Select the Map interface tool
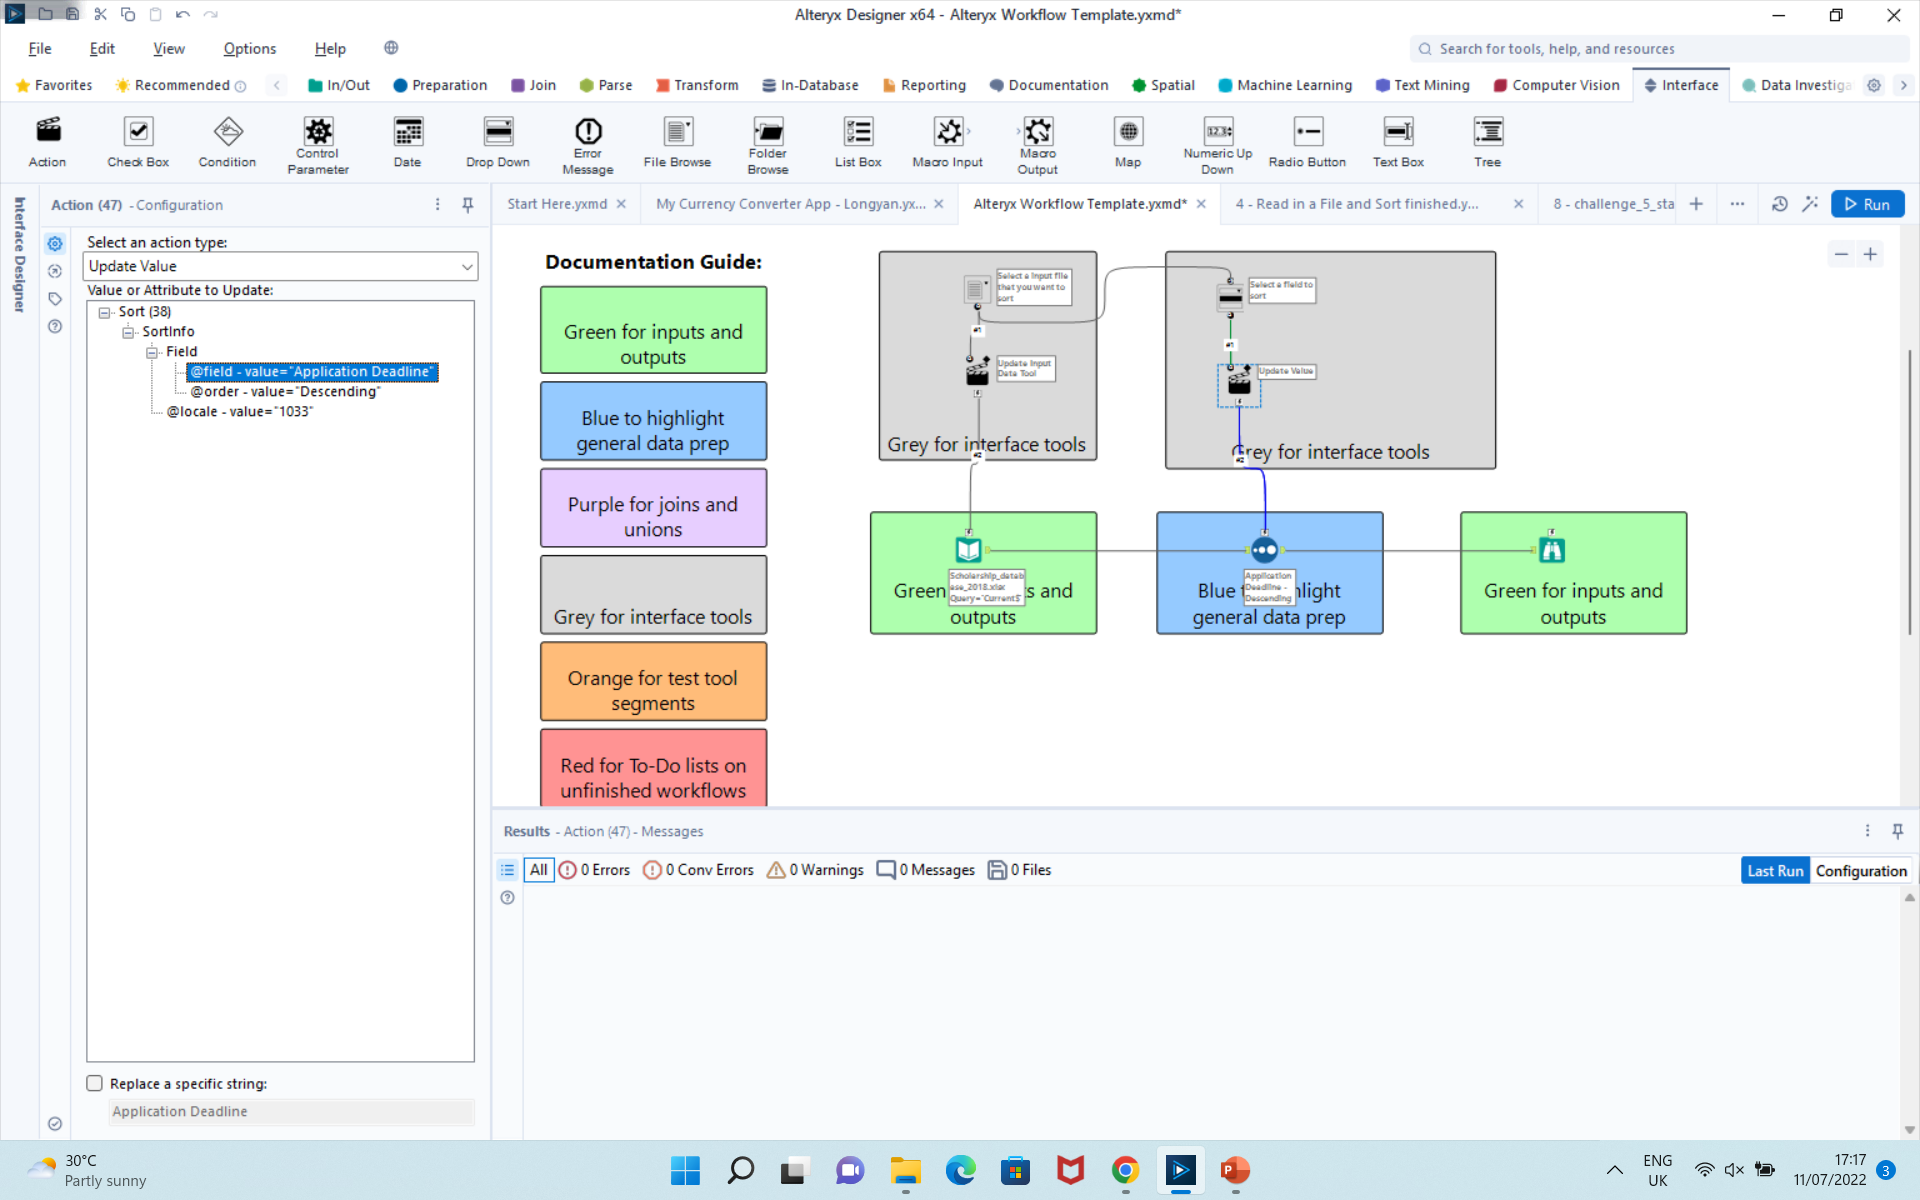Screen dimensions: 1920x1200 1128,143
